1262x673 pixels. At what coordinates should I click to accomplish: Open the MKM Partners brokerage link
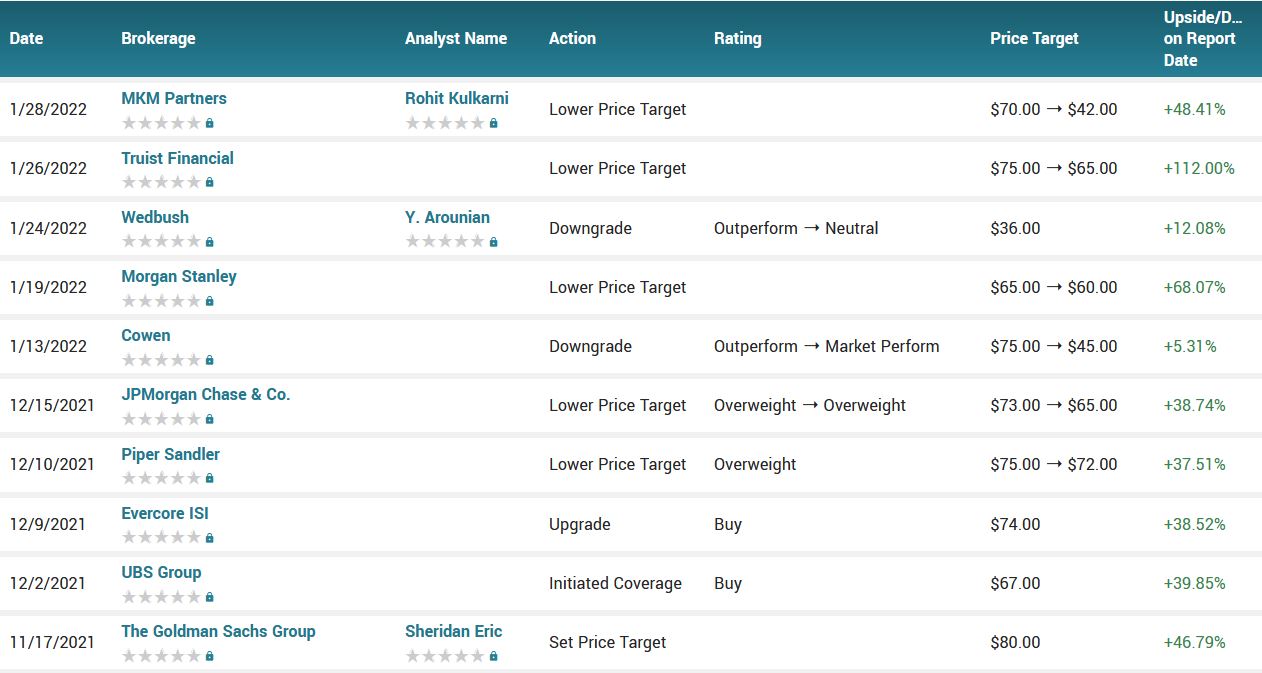[174, 98]
